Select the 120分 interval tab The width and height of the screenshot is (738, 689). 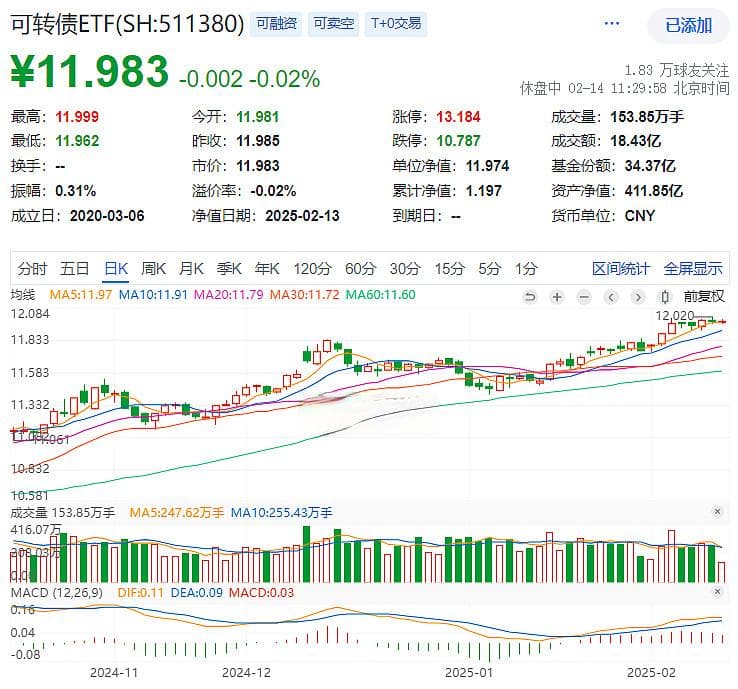[x=313, y=269]
